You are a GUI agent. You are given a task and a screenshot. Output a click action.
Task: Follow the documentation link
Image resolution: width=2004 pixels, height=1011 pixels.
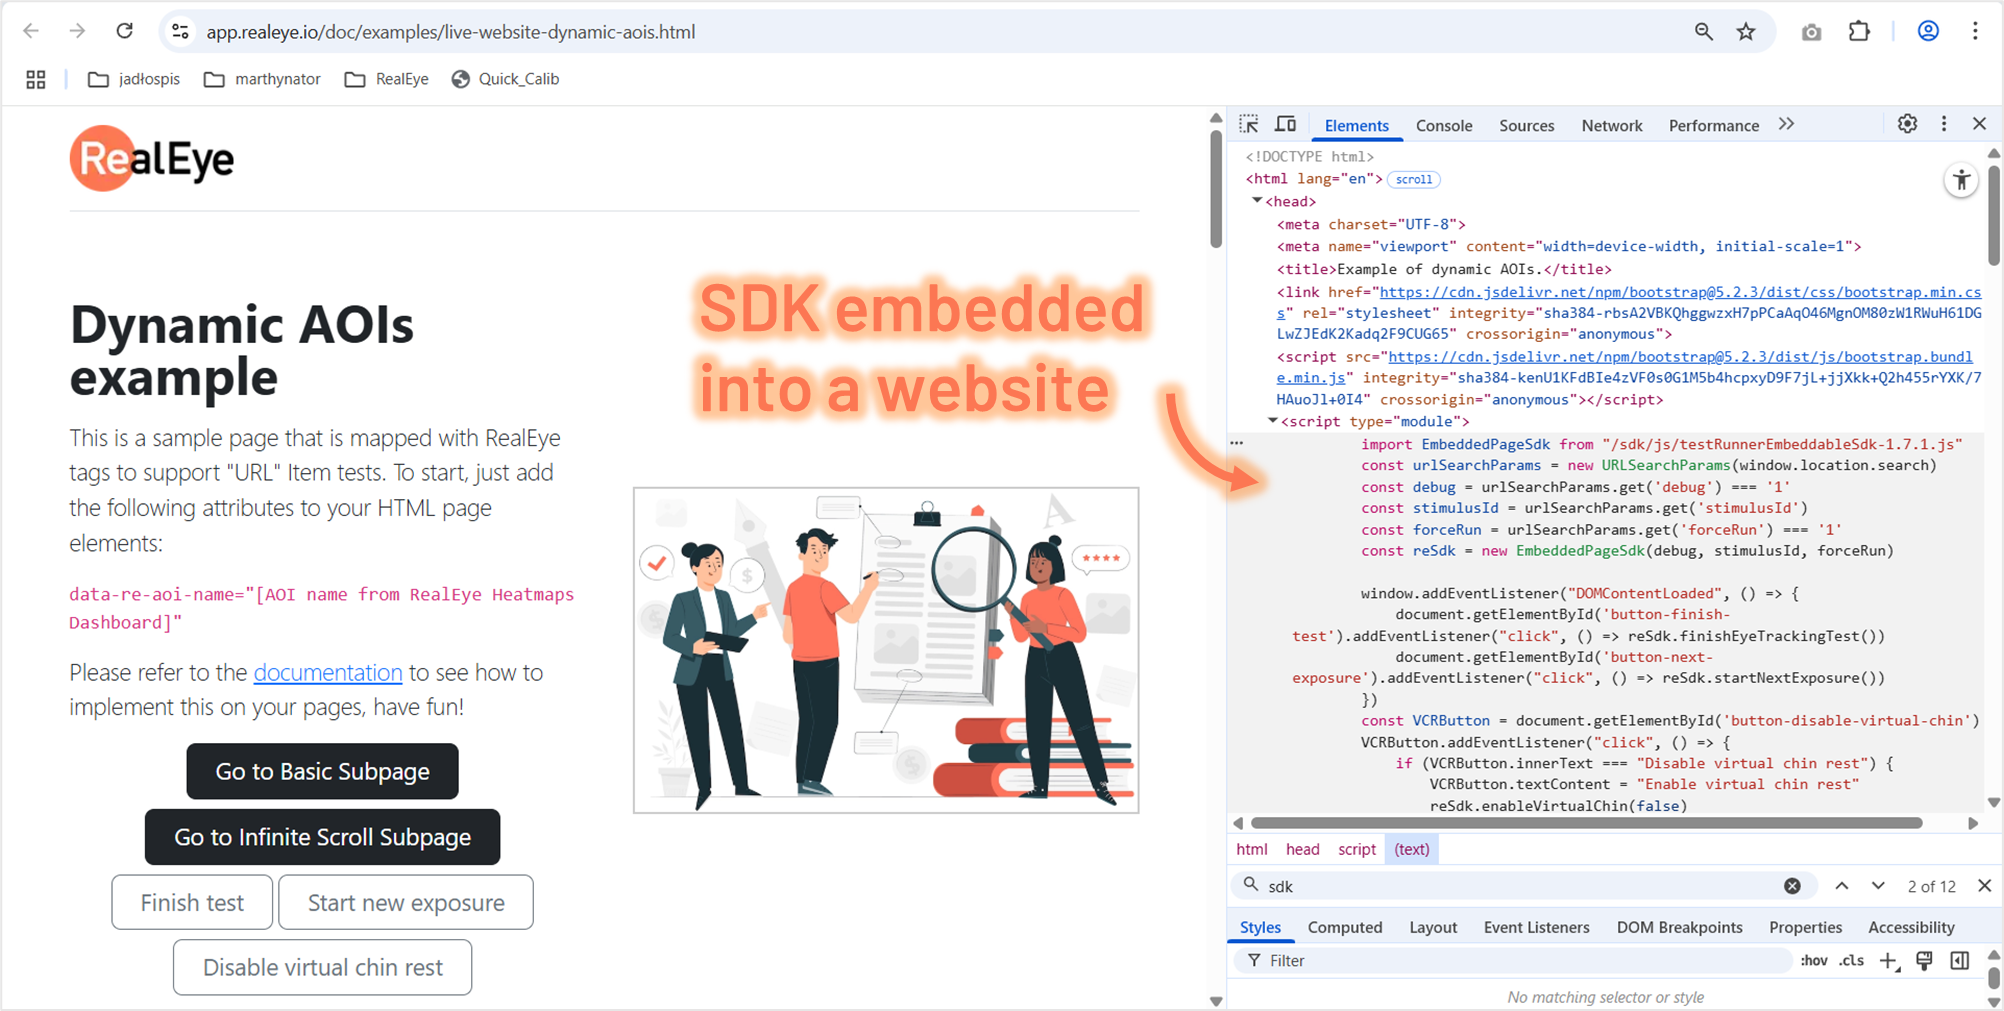(327, 673)
